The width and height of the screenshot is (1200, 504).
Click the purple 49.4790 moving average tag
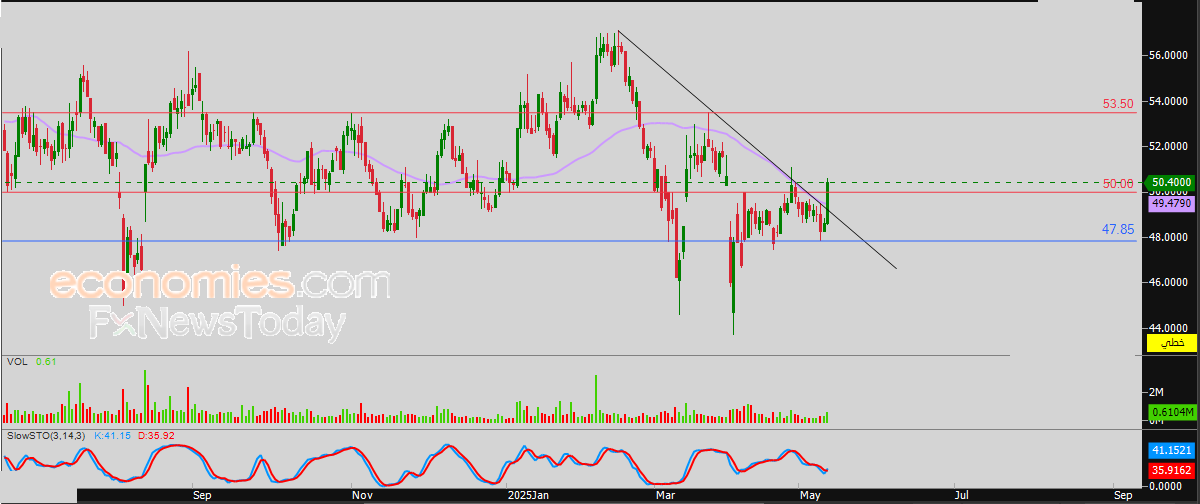pyautogui.click(x=1169, y=203)
